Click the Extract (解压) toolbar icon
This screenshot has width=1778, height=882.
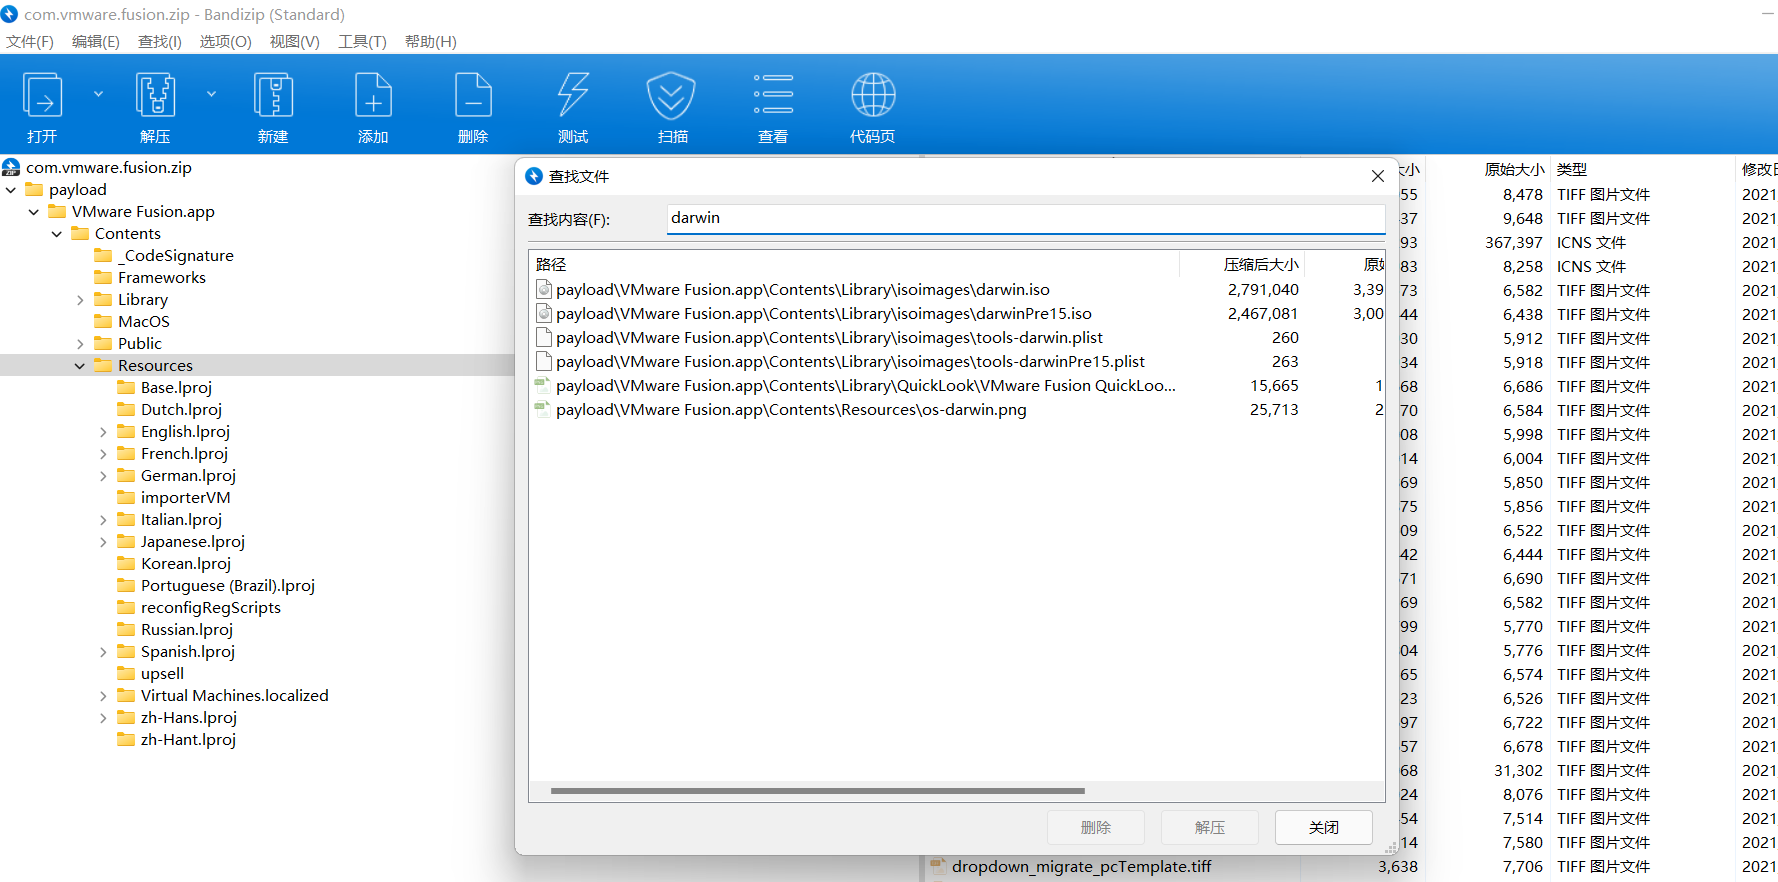pos(155,97)
